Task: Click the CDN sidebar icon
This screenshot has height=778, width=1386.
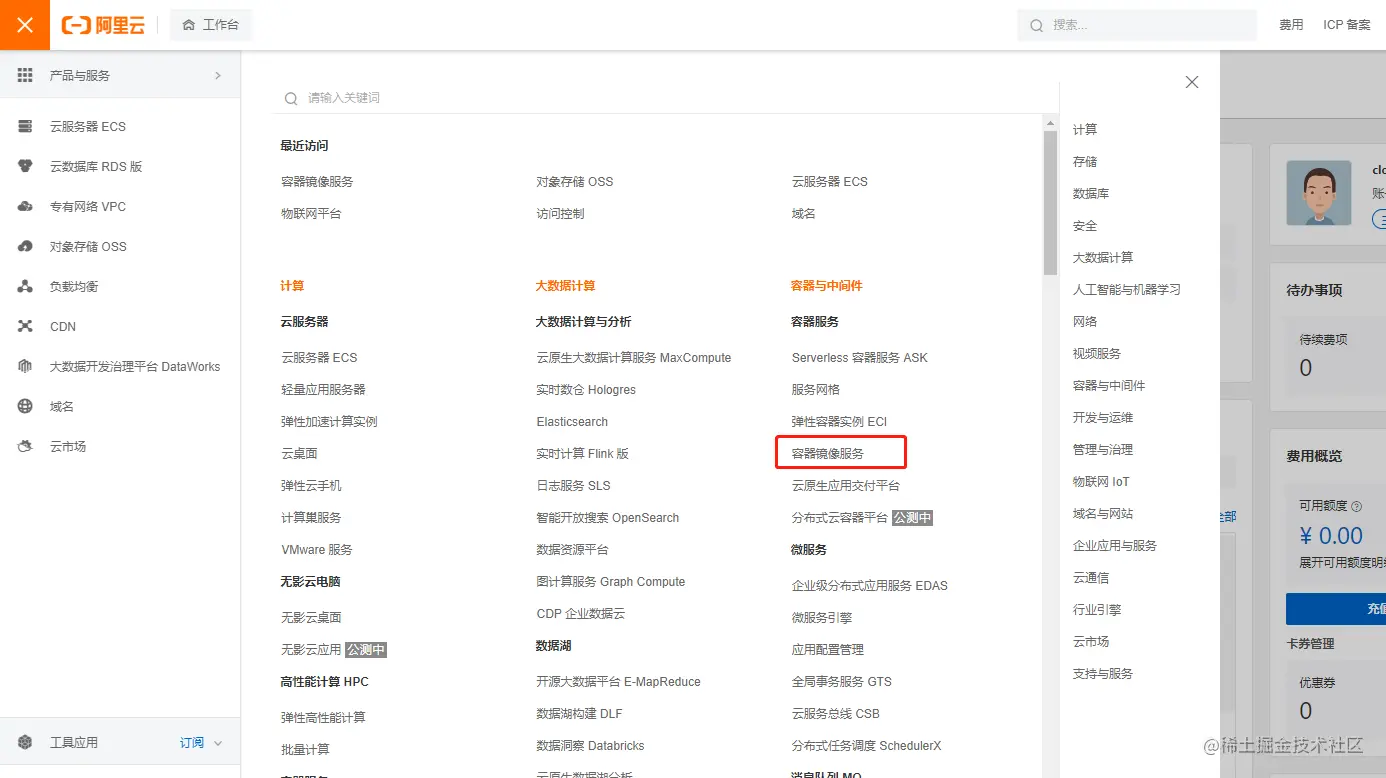Action: [x=26, y=326]
